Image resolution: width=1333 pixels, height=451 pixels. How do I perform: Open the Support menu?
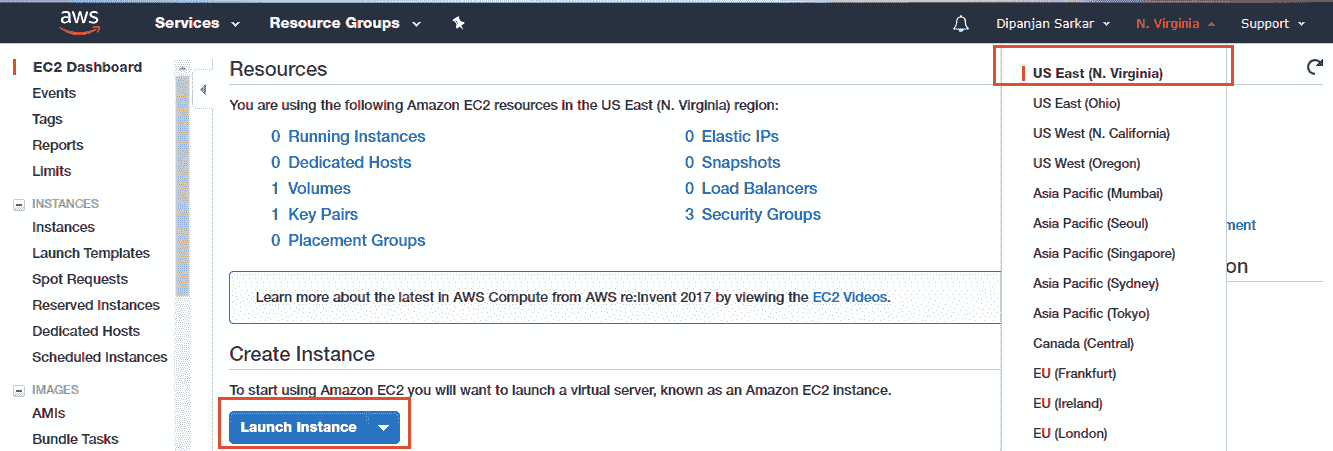pyautogui.click(x=1273, y=23)
